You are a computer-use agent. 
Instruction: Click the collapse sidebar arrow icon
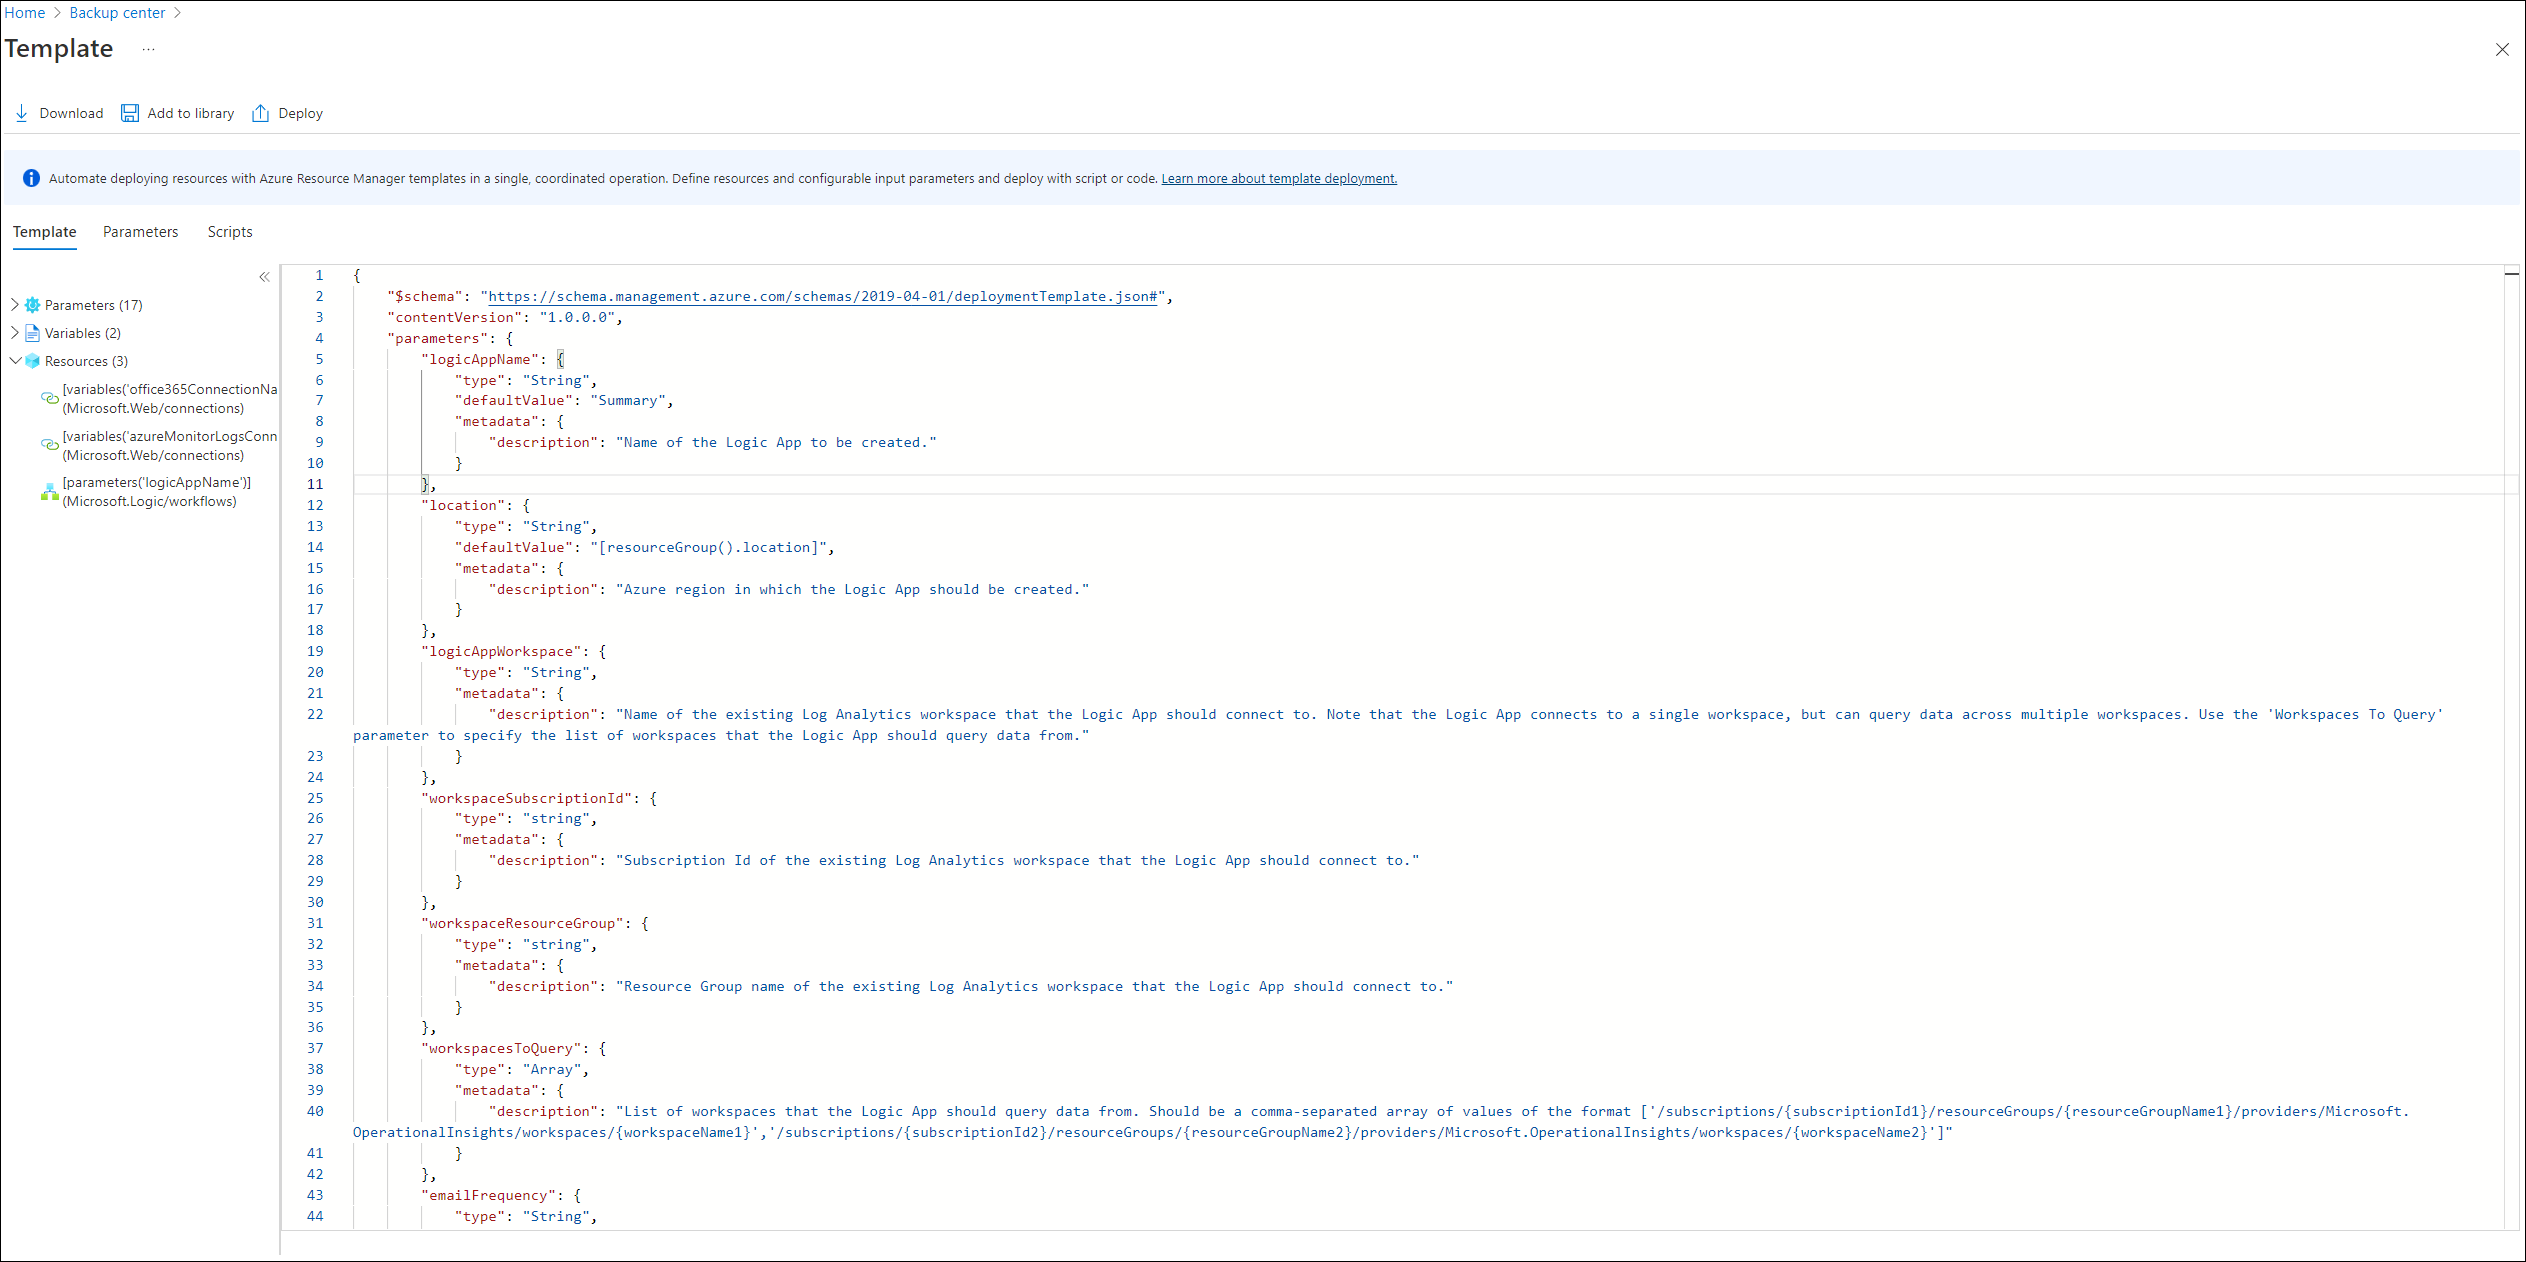[266, 277]
